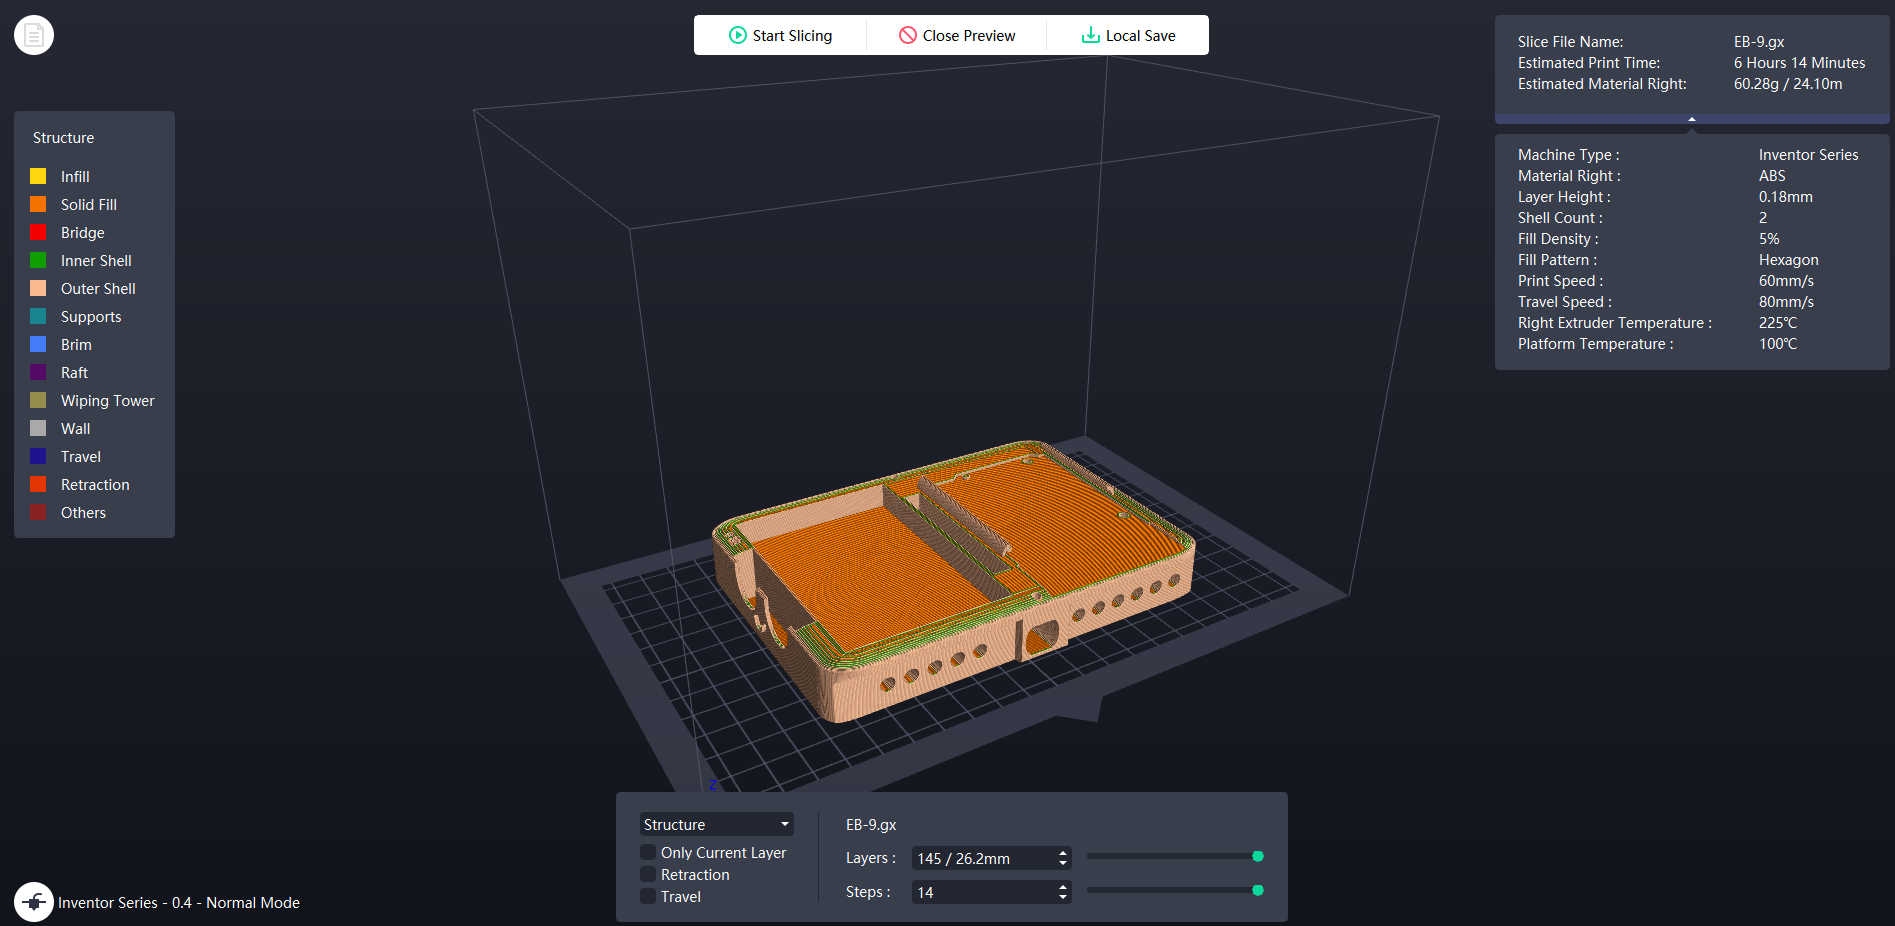Click the sliced enclosure model in viewport
1895x926 pixels.
coord(953,580)
